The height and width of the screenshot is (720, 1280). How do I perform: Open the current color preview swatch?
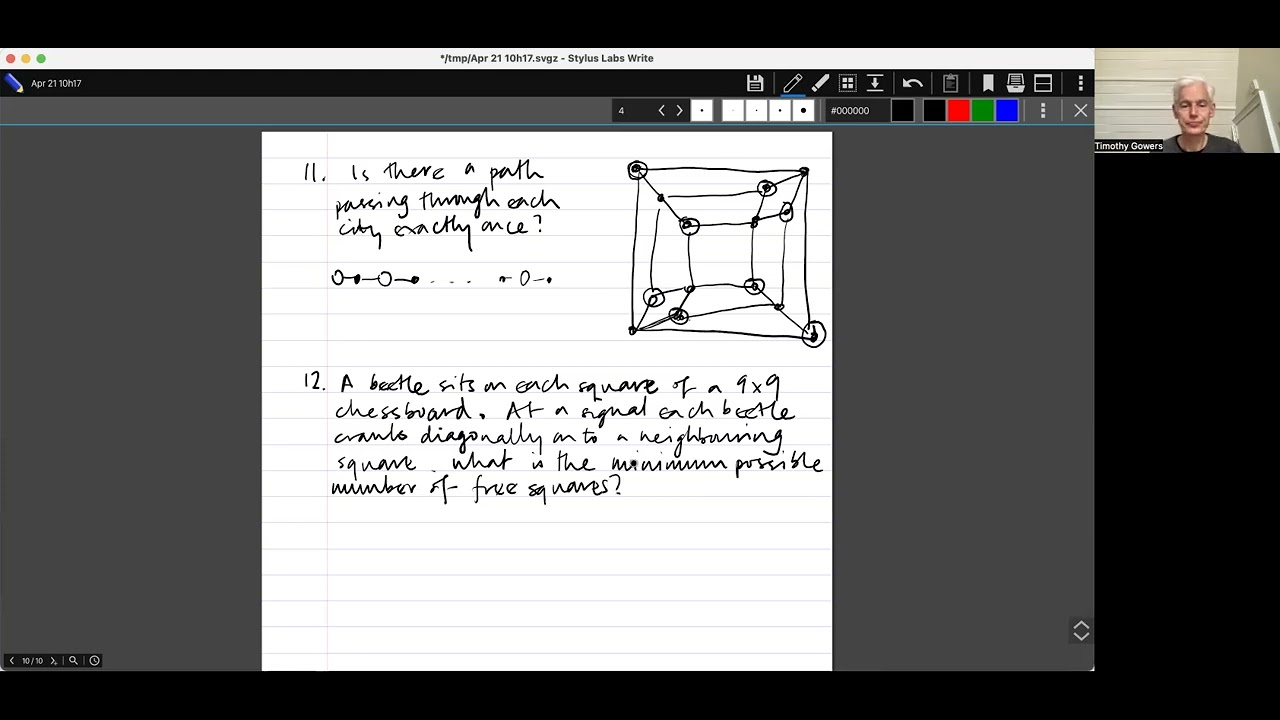(903, 111)
